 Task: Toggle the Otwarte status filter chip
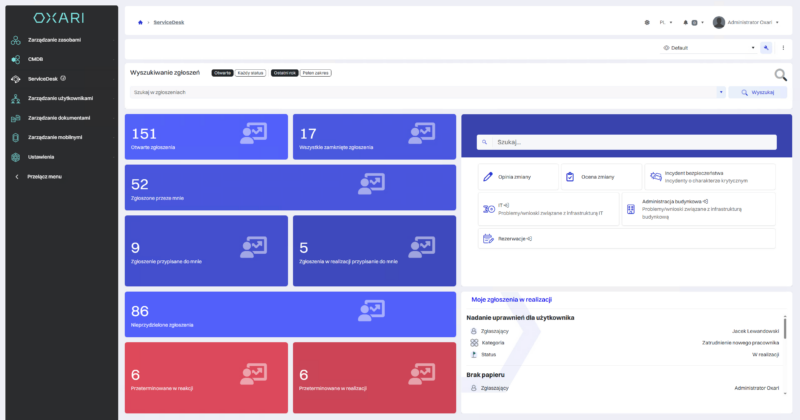[222, 73]
